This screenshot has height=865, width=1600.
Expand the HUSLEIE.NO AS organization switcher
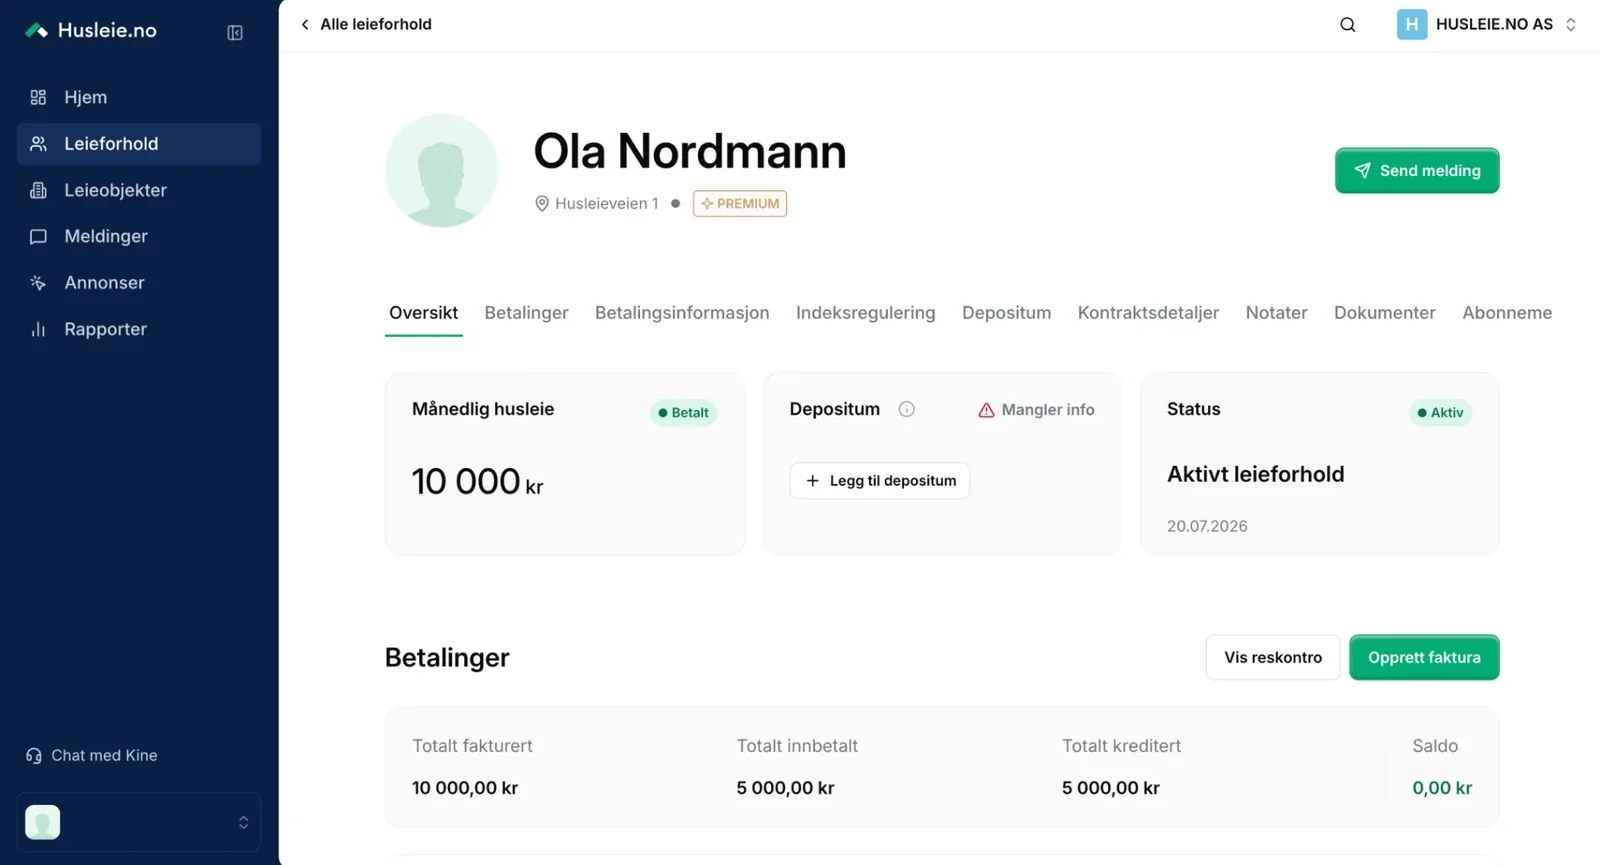pyautogui.click(x=1487, y=24)
